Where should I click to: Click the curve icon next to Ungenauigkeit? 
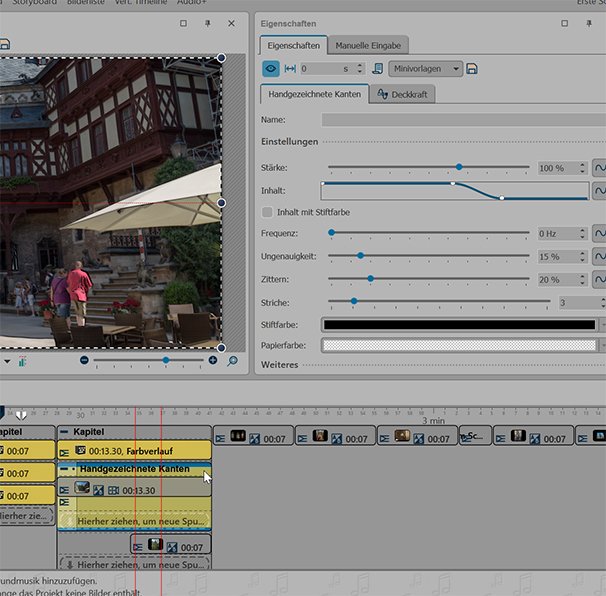(599, 256)
